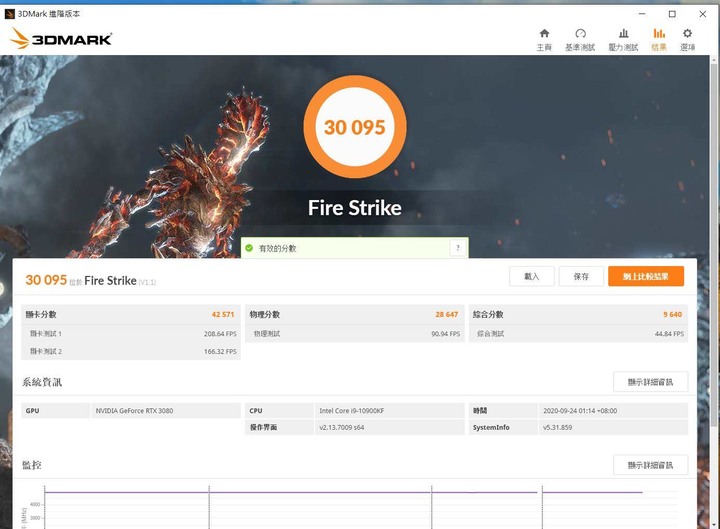Click the combined score value 9 640

pos(673,315)
